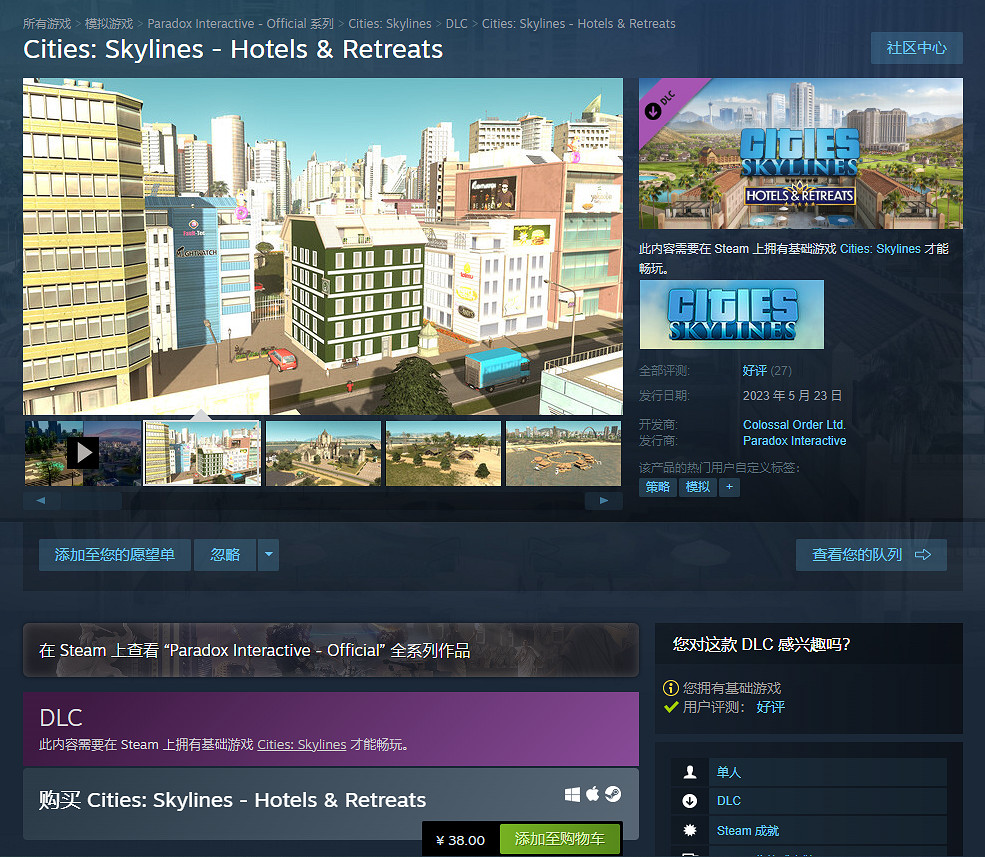Select the church building screenshot thumbnail
Viewport: 985px width, 857px height.
coord(323,453)
